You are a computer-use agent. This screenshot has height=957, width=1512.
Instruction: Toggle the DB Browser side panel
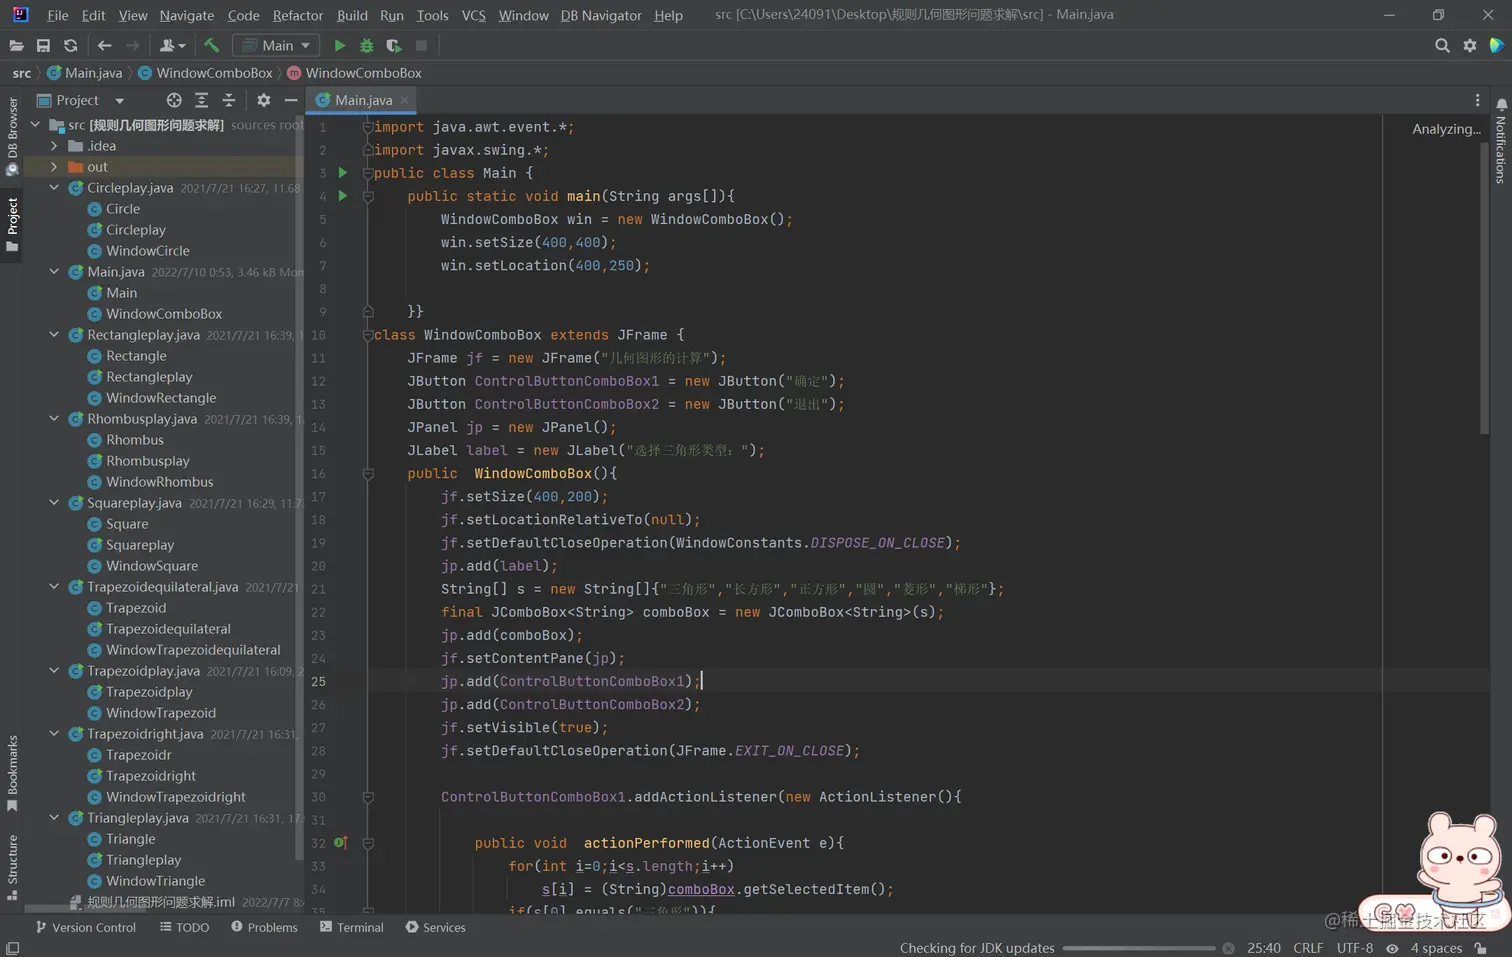point(12,136)
